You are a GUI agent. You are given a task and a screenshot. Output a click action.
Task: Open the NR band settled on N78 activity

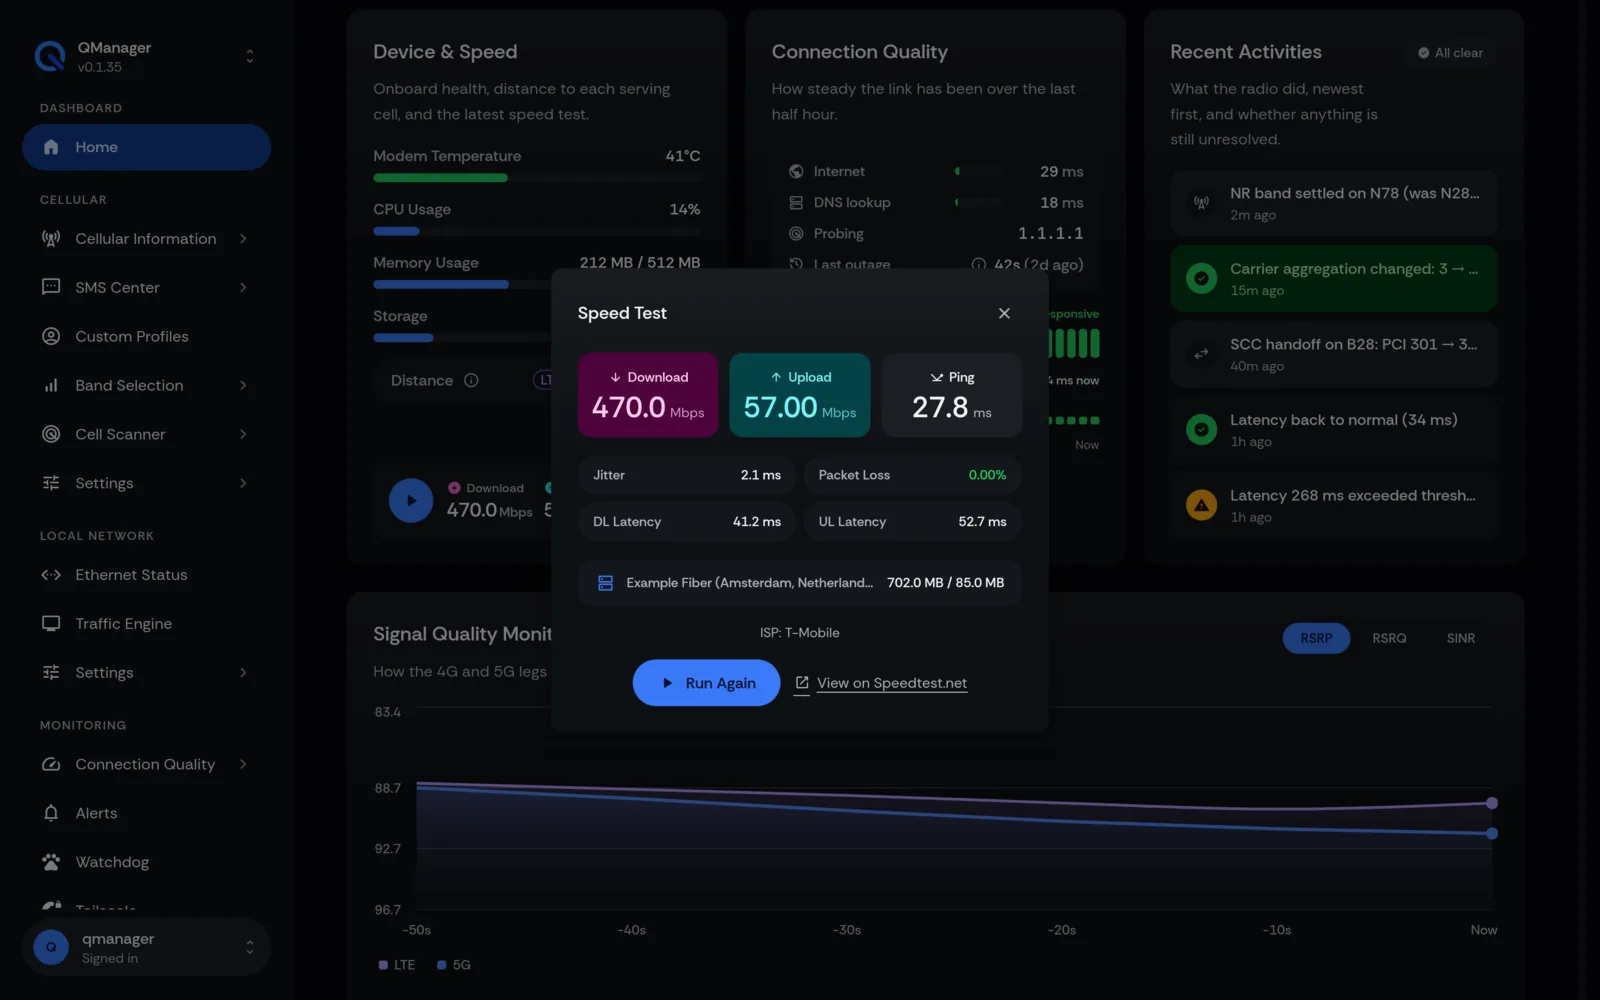pyautogui.click(x=1333, y=203)
